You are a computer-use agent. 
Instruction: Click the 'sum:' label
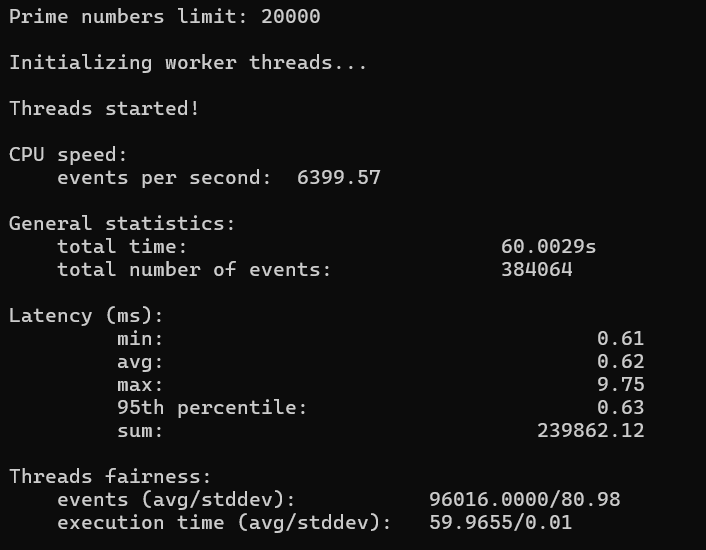[140, 431]
